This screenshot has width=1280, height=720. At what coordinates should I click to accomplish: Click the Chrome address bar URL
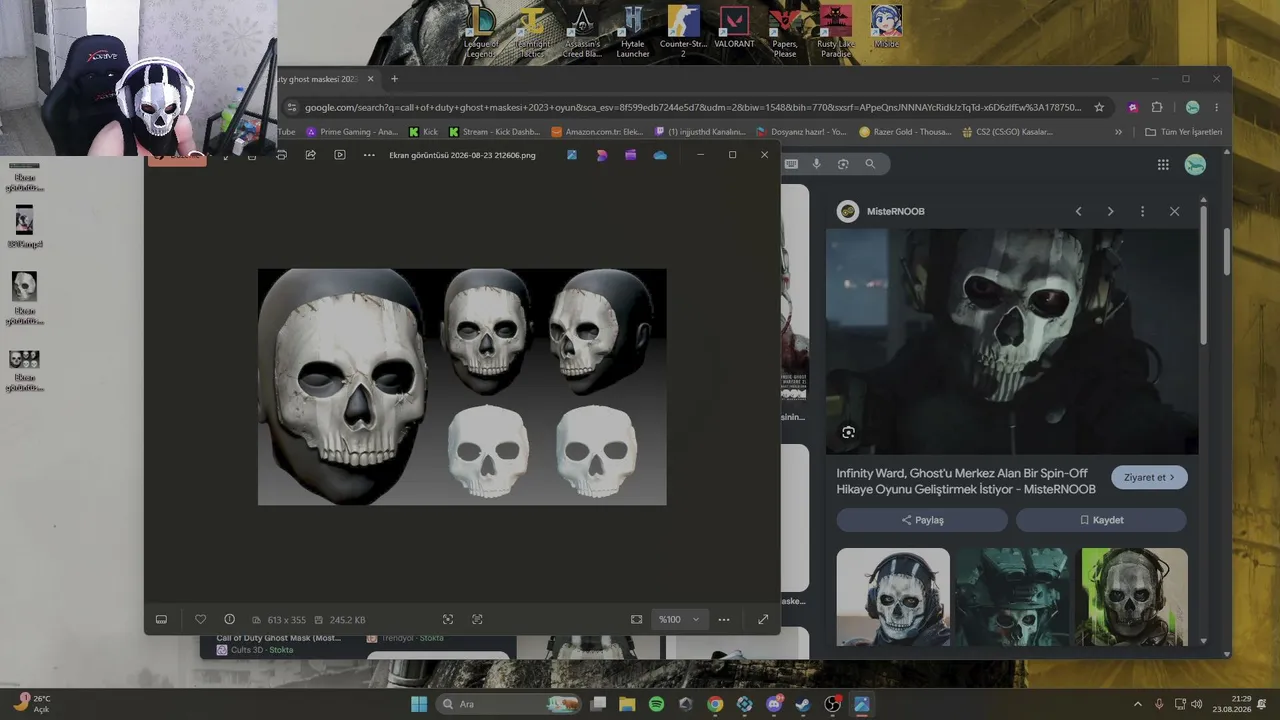point(693,107)
